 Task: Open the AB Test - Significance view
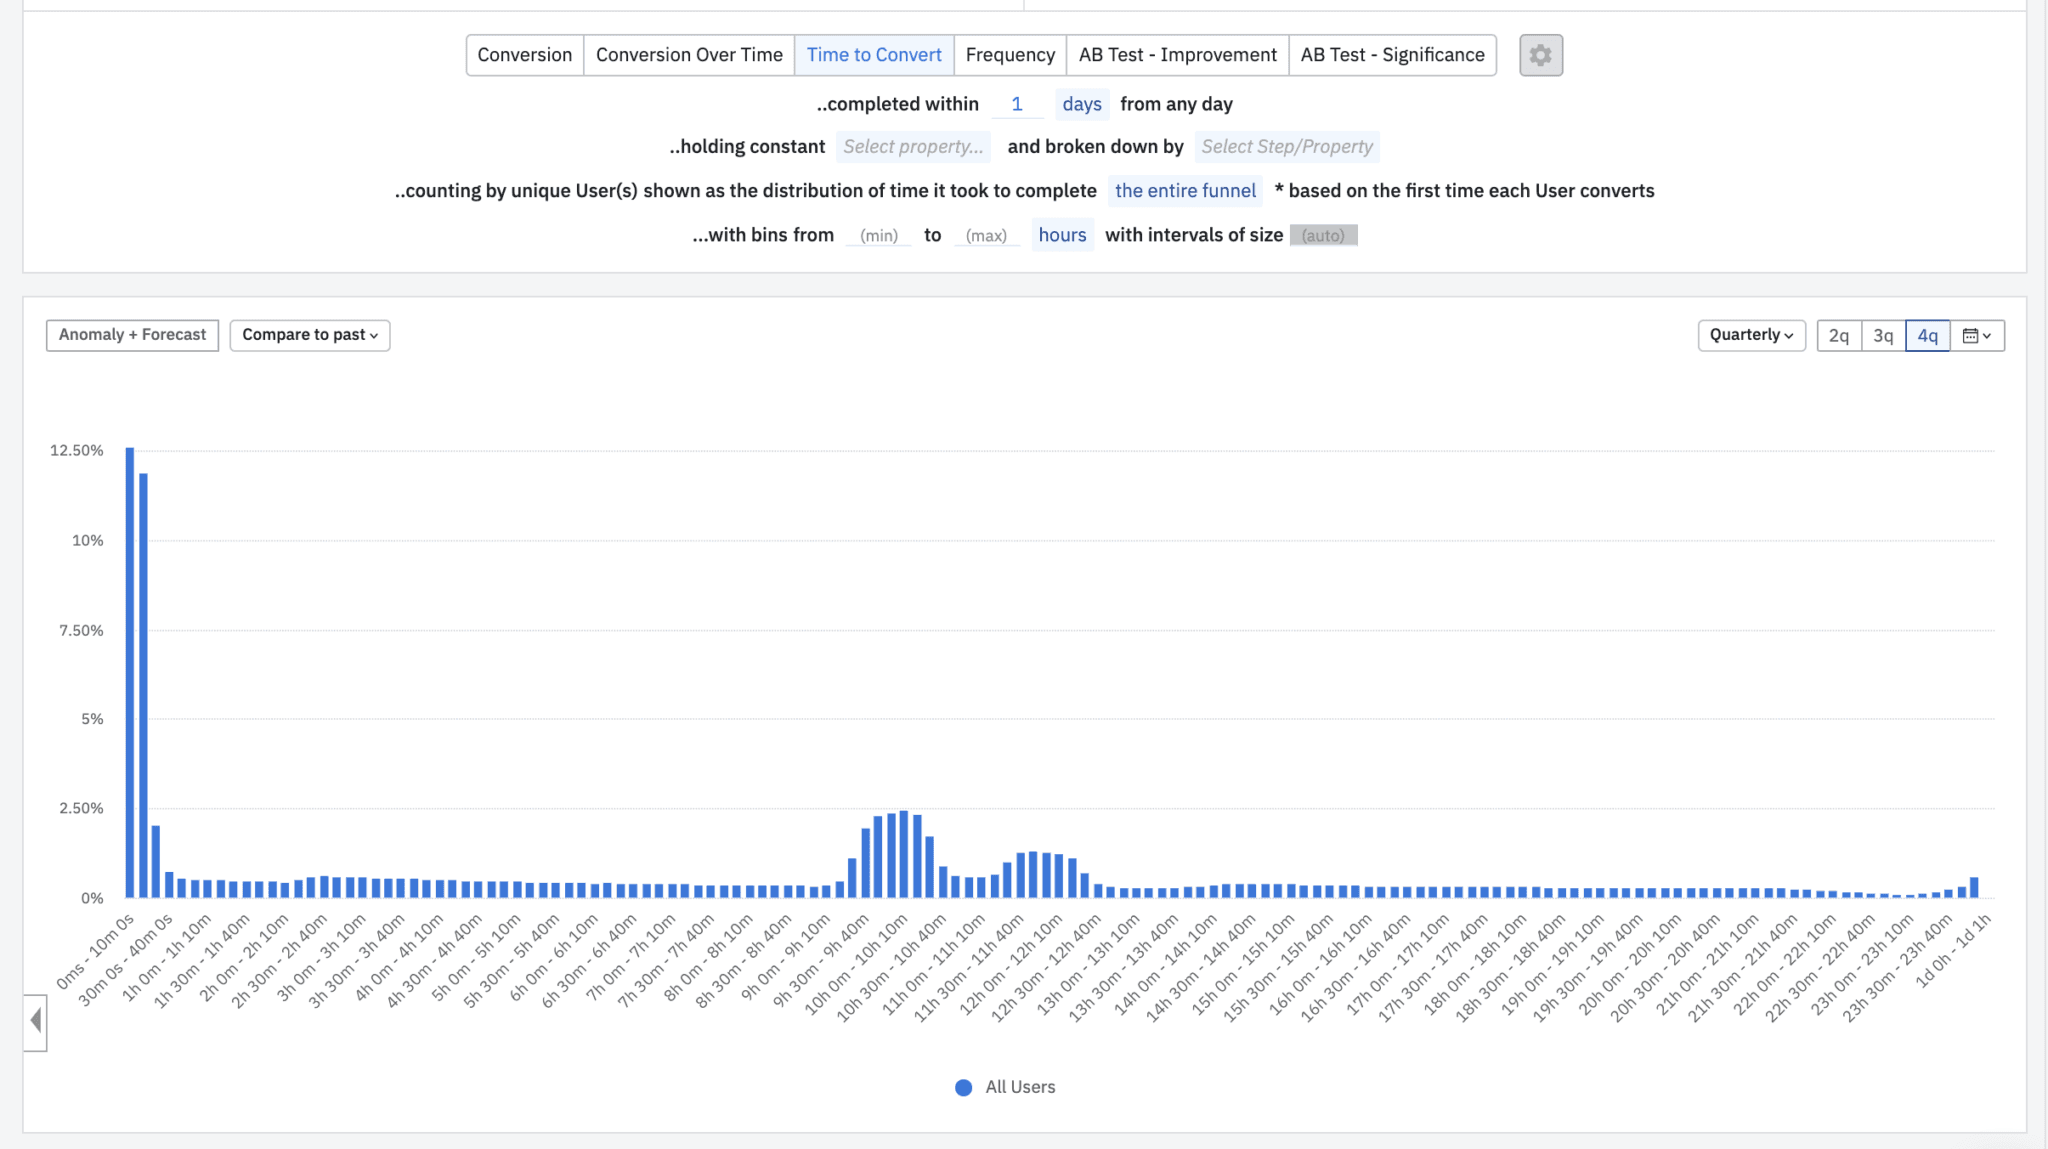point(1392,55)
